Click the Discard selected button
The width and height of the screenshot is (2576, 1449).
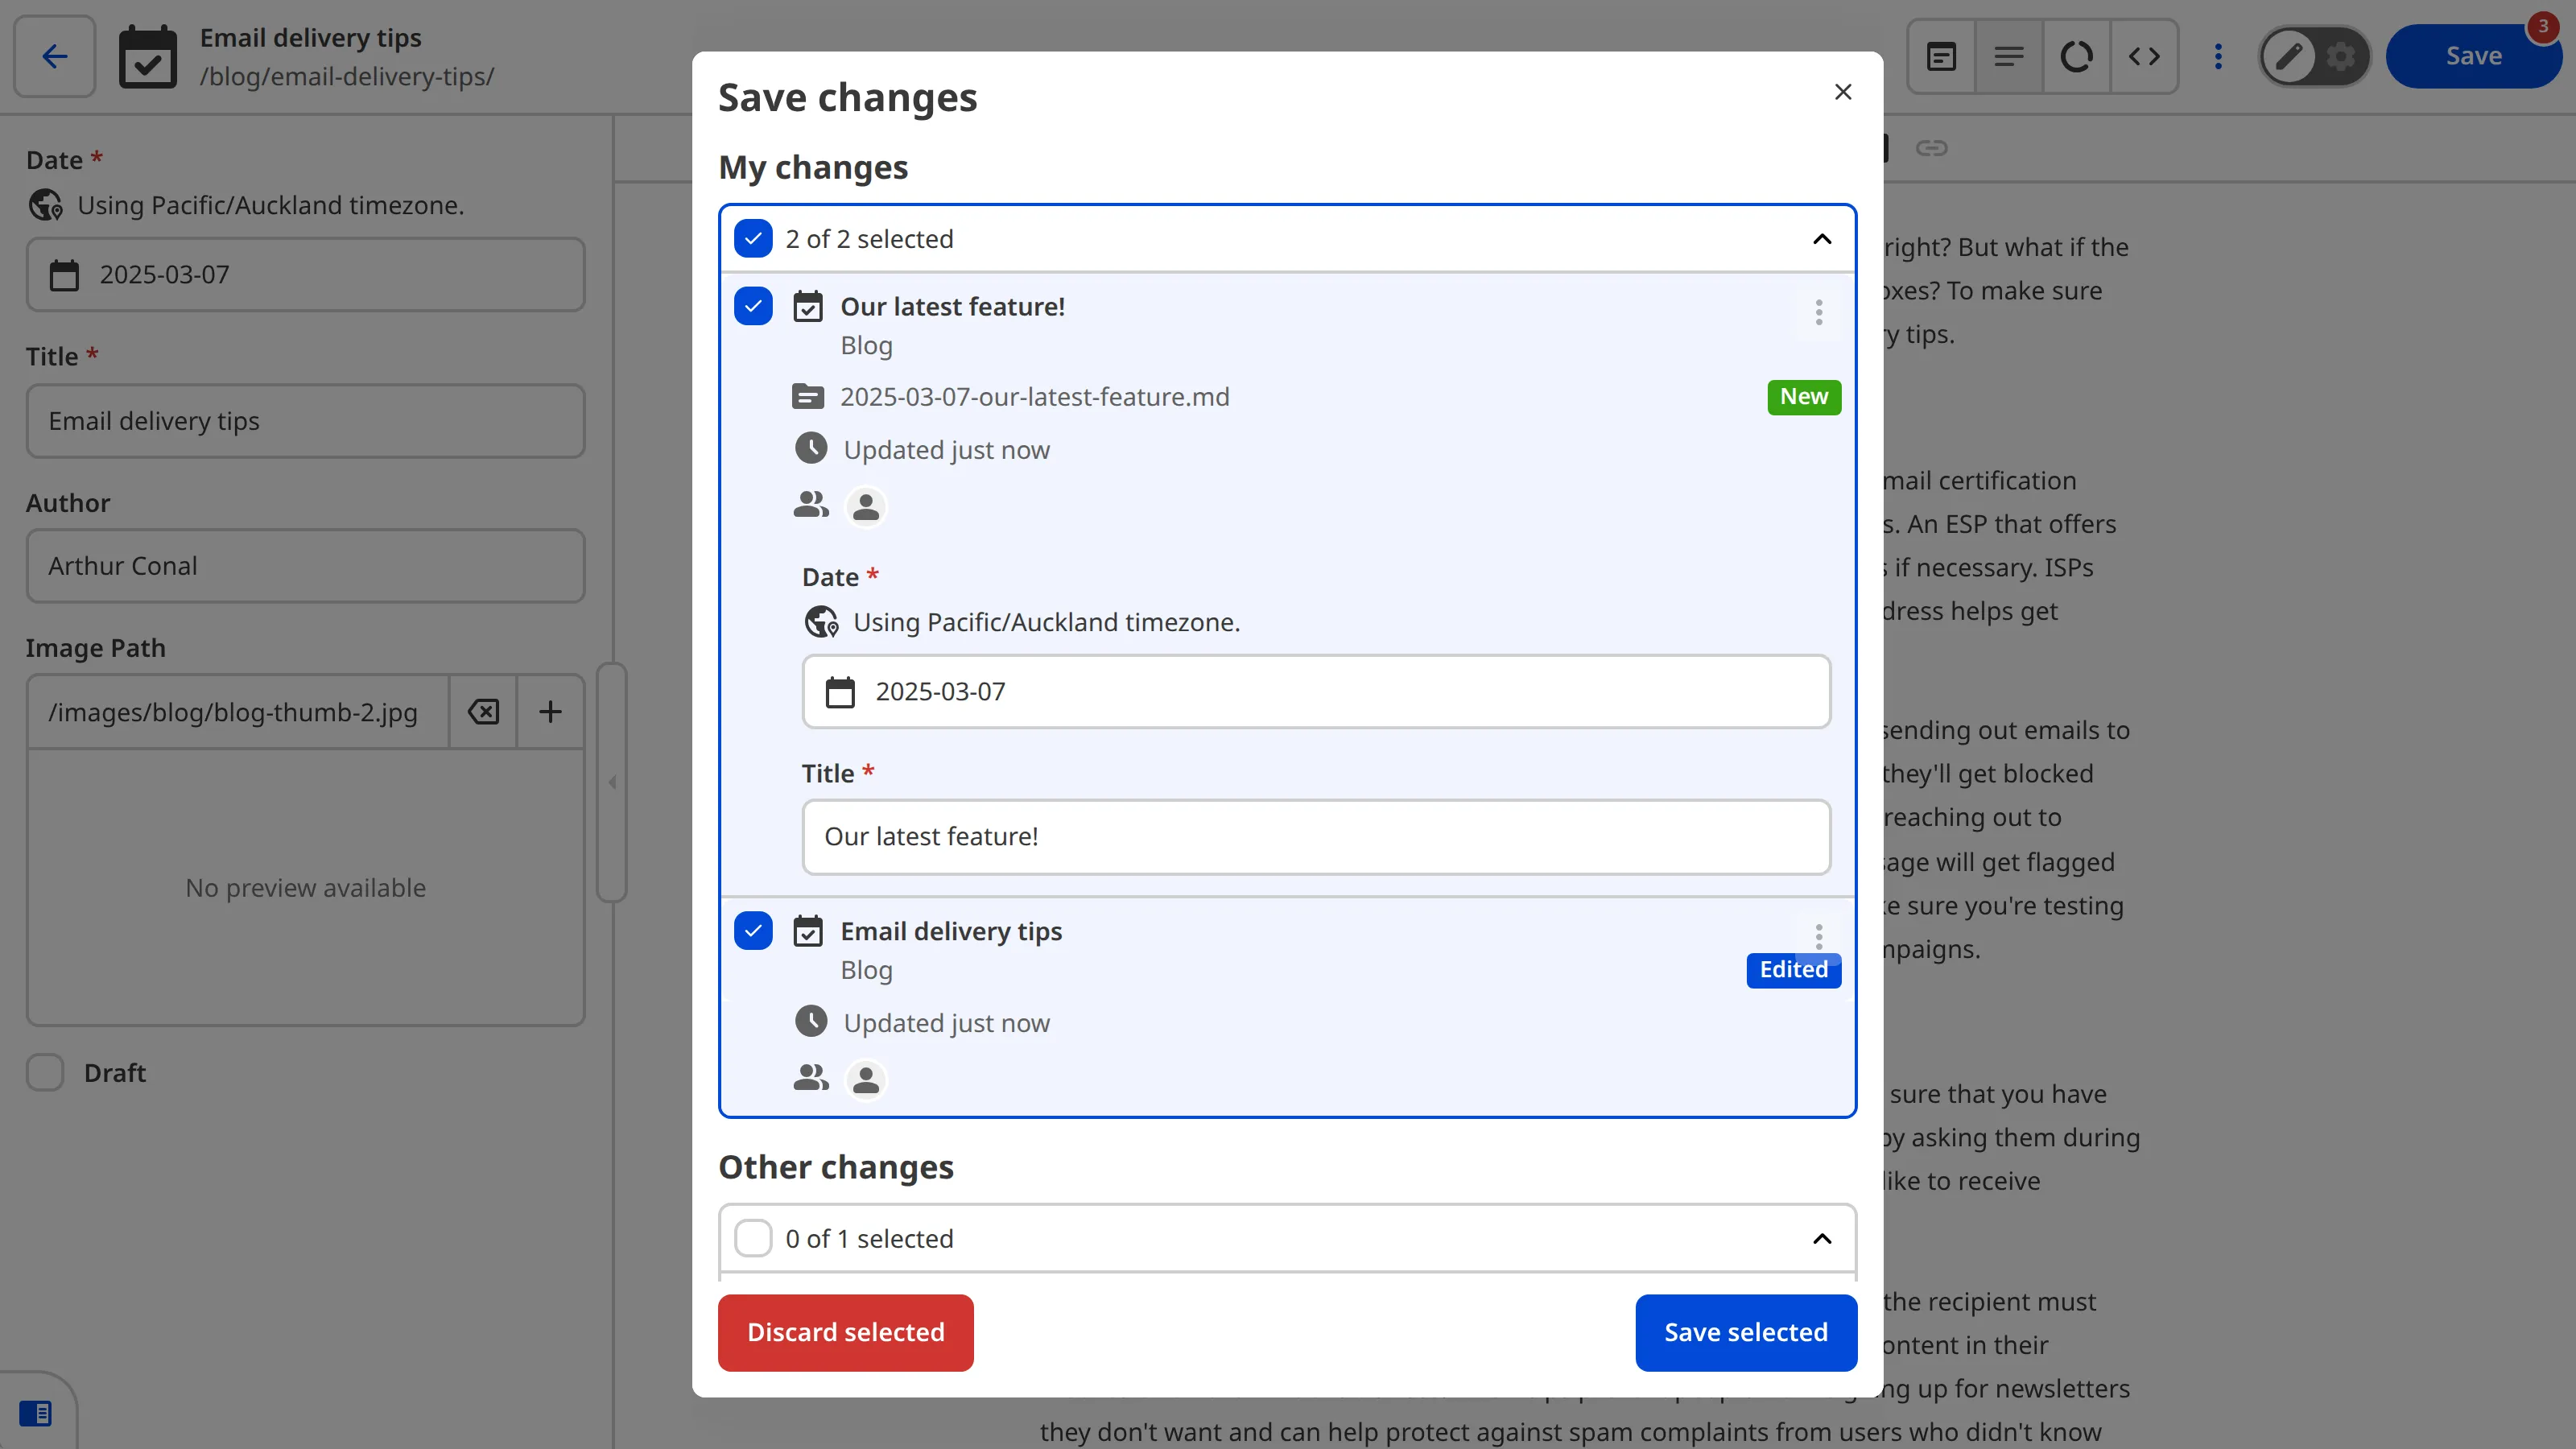[846, 1332]
